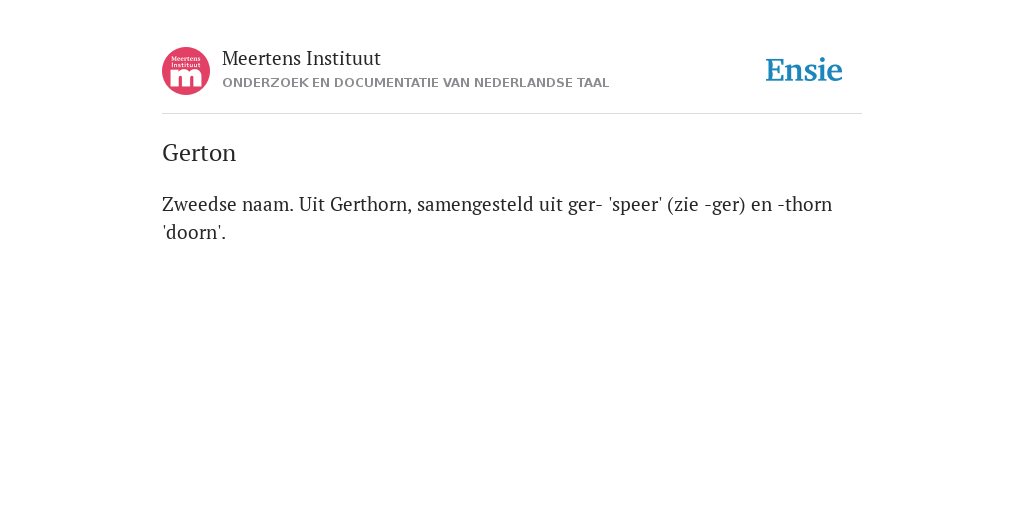Image resolution: width=1024 pixels, height=512 pixels.
Task: Click the pink Meertens Instituut round logo
Action: click(x=186, y=71)
